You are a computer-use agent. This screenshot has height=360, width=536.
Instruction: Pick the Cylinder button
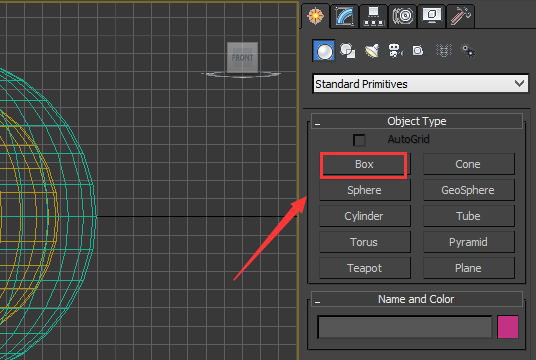click(x=364, y=216)
